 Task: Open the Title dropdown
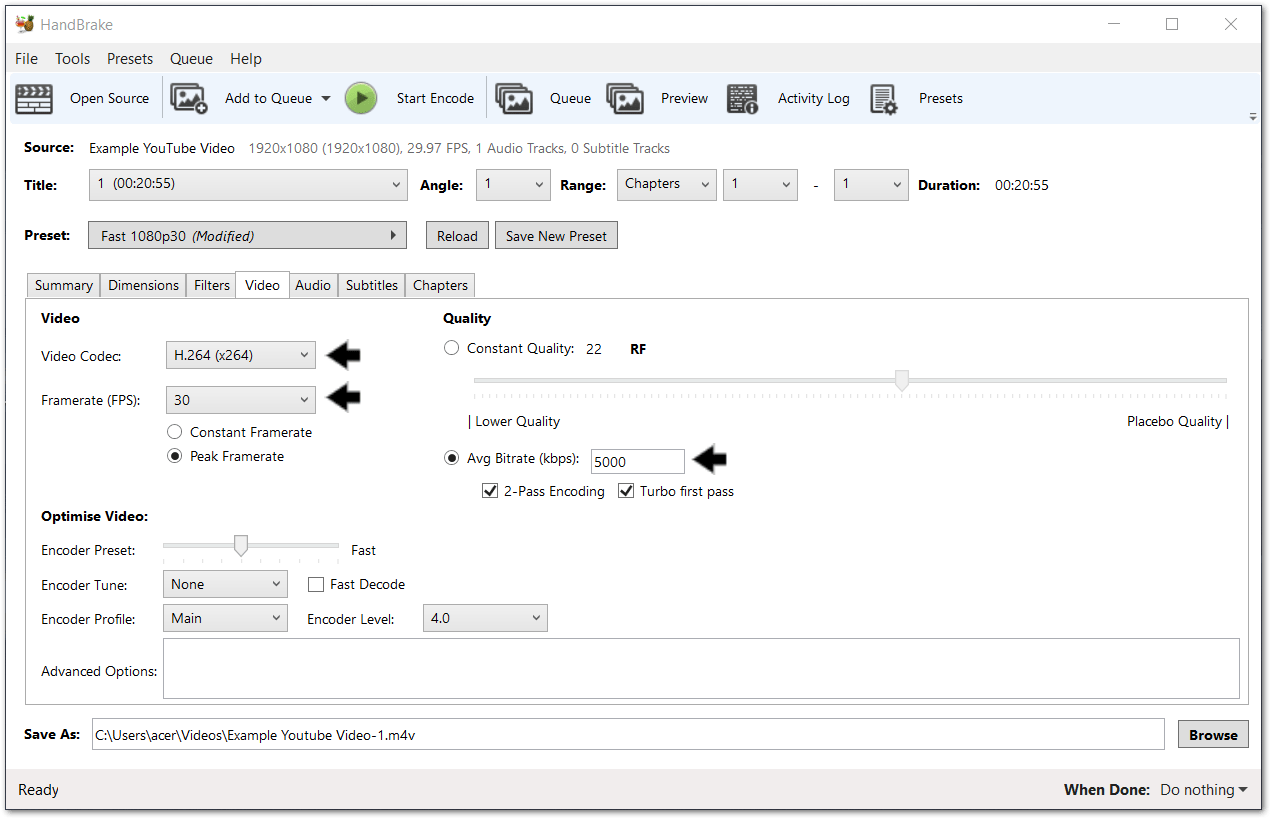(x=247, y=184)
